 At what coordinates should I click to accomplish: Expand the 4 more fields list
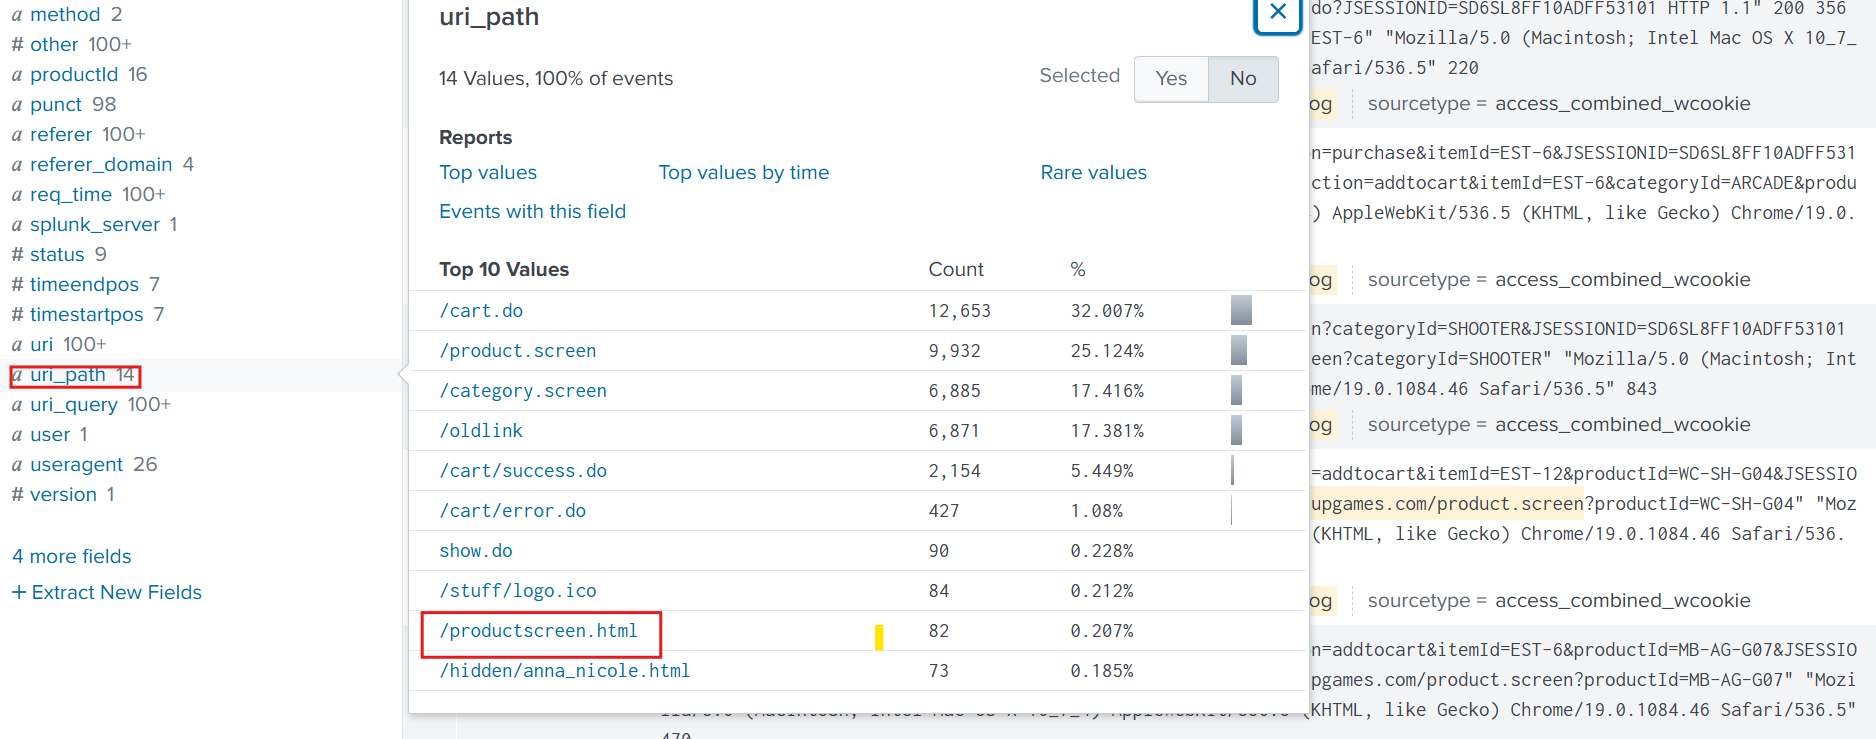[x=71, y=557]
